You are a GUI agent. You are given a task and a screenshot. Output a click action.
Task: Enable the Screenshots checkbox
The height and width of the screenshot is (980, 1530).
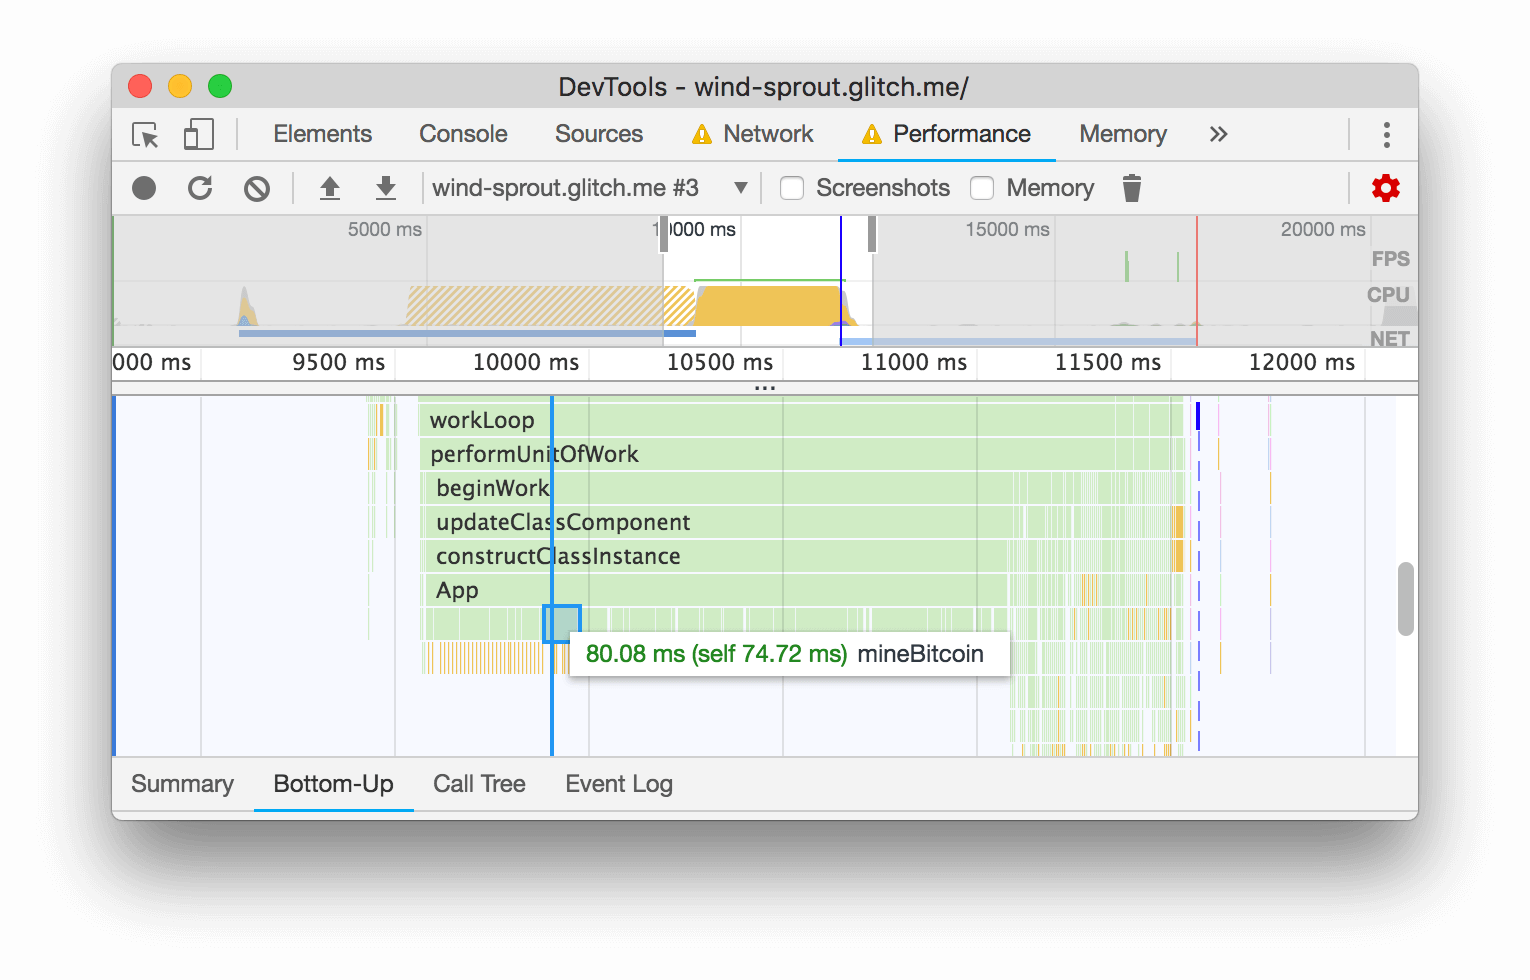point(792,187)
